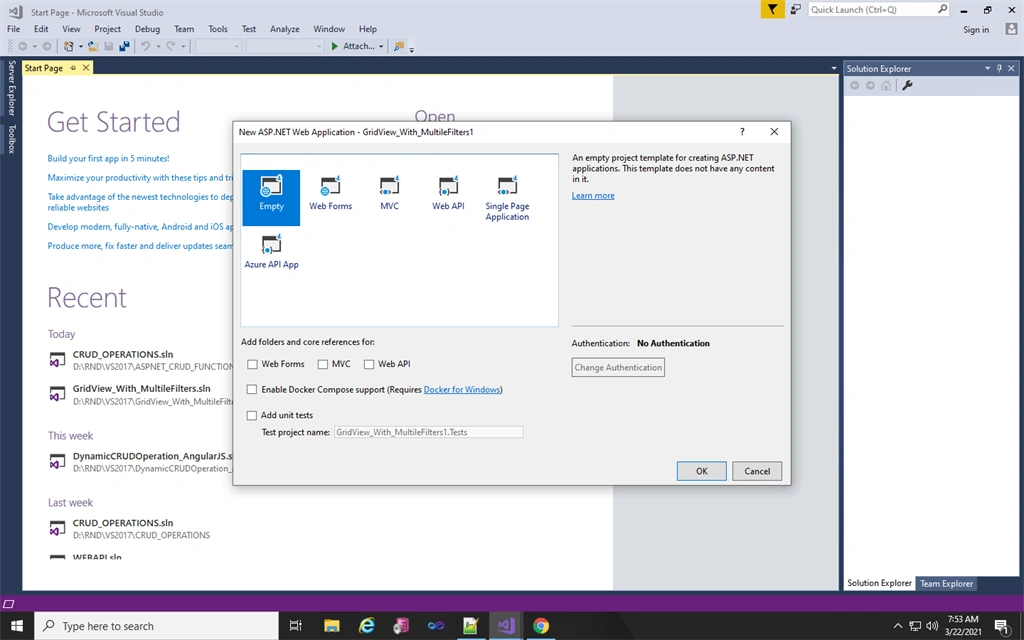Image resolution: width=1024 pixels, height=640 pixels.
Task: Open the File menu
Action: coord(13,29)
